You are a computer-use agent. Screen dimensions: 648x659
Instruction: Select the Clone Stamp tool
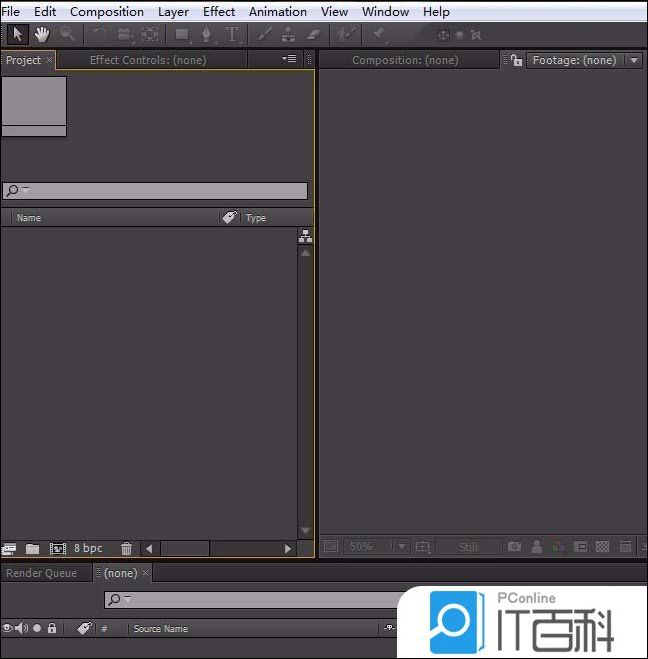pyautogui.click(x=288, y=34)
